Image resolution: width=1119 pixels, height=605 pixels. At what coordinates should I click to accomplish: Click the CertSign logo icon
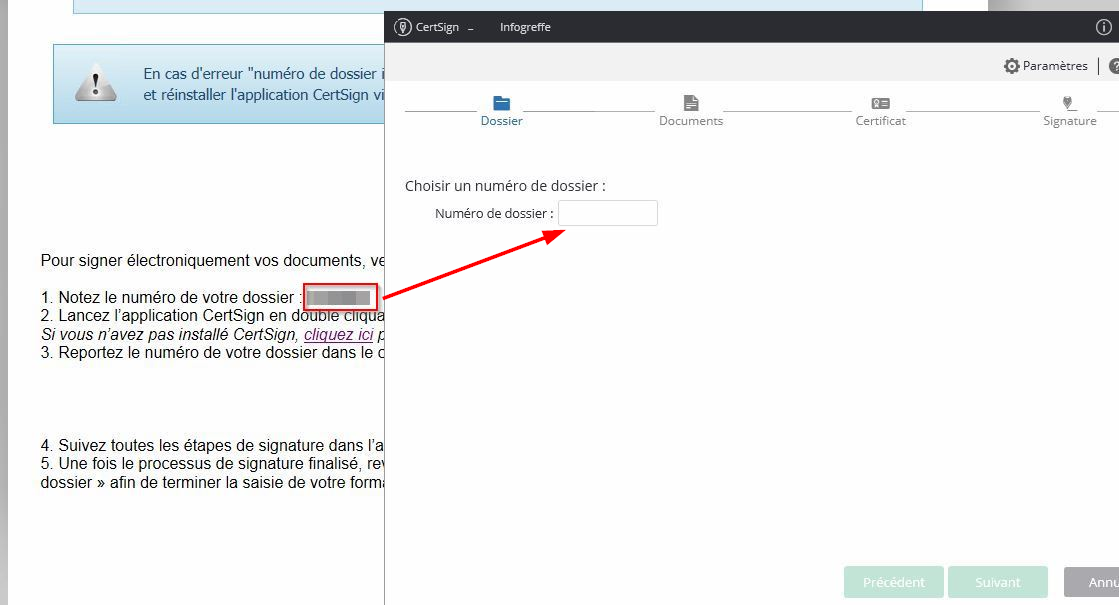point(403,27)
